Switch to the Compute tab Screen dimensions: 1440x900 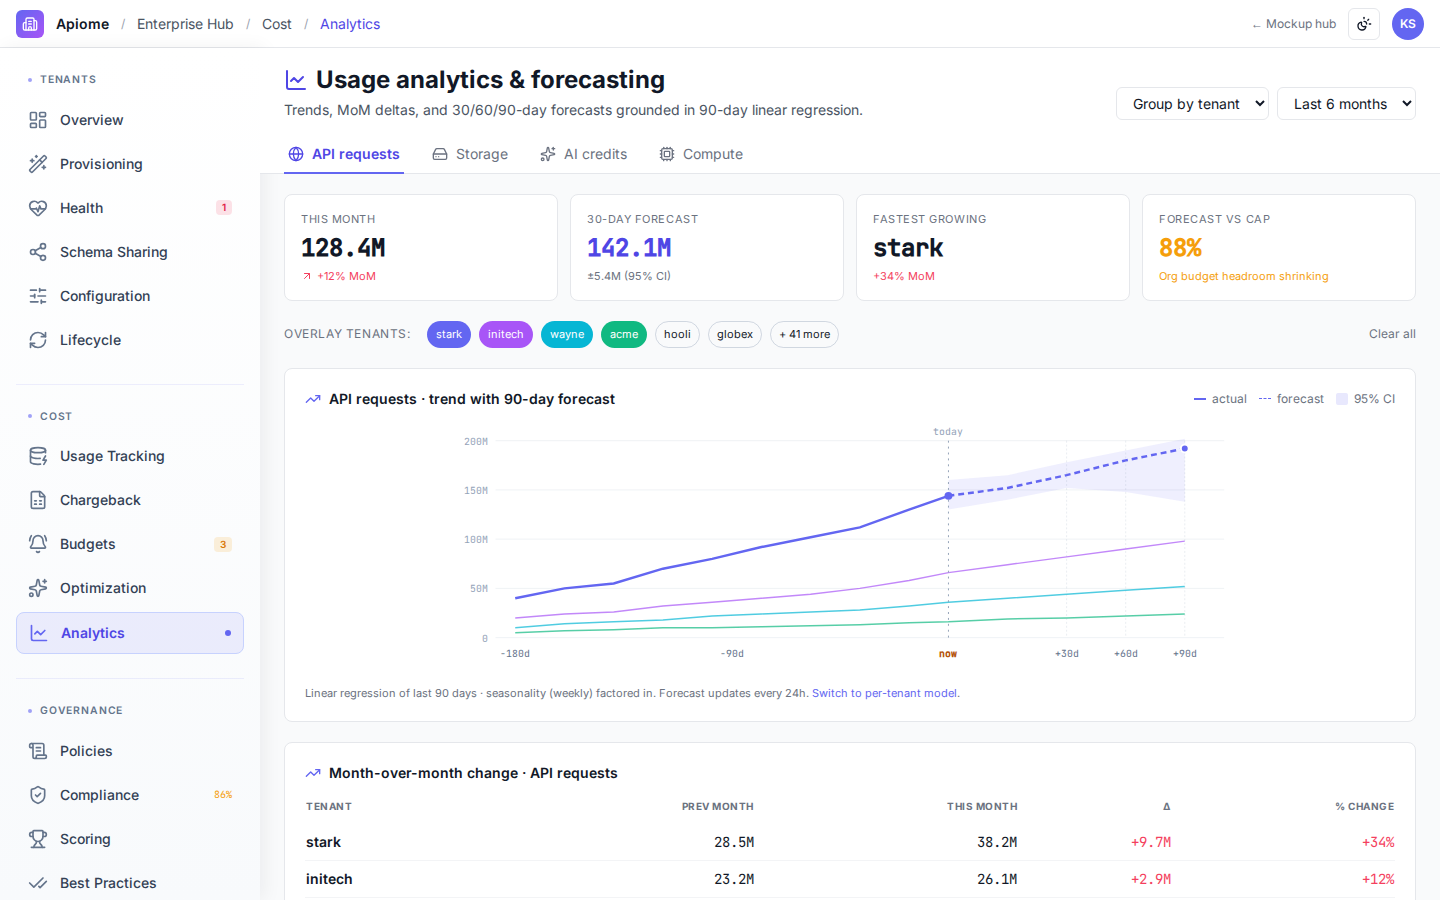(x=701, y=154)
